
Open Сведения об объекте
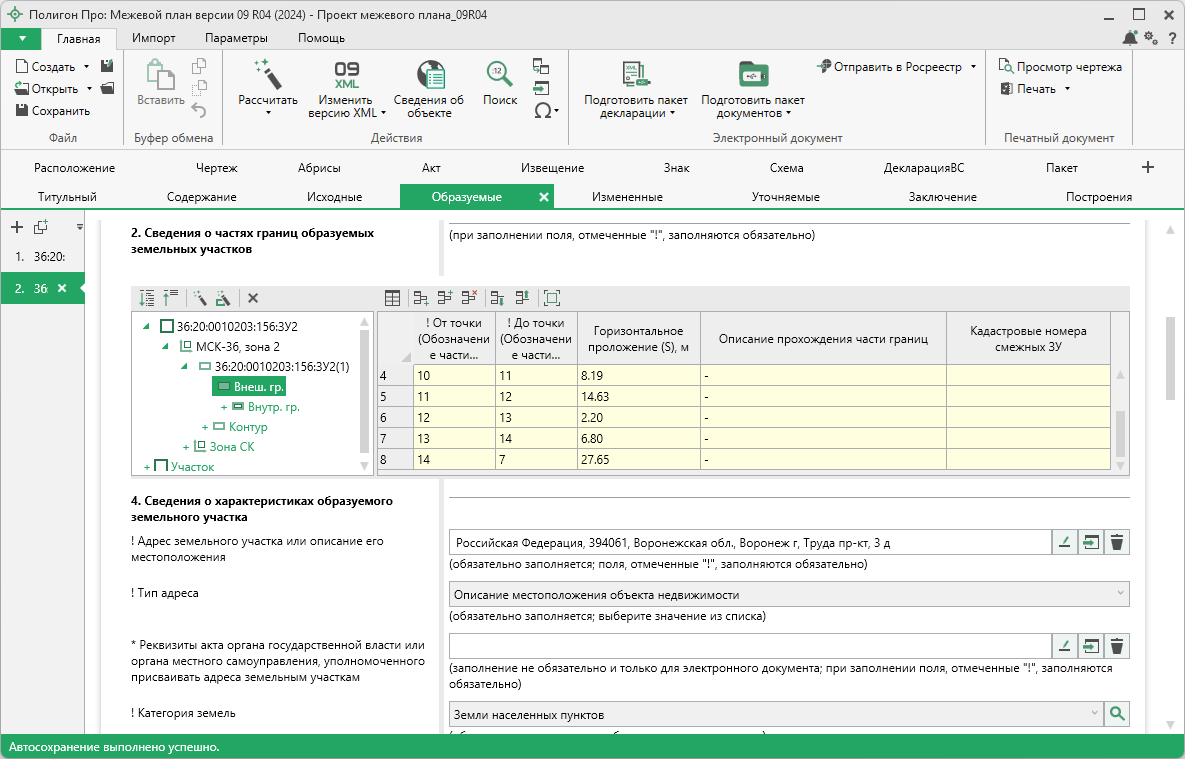click(428, 76)
